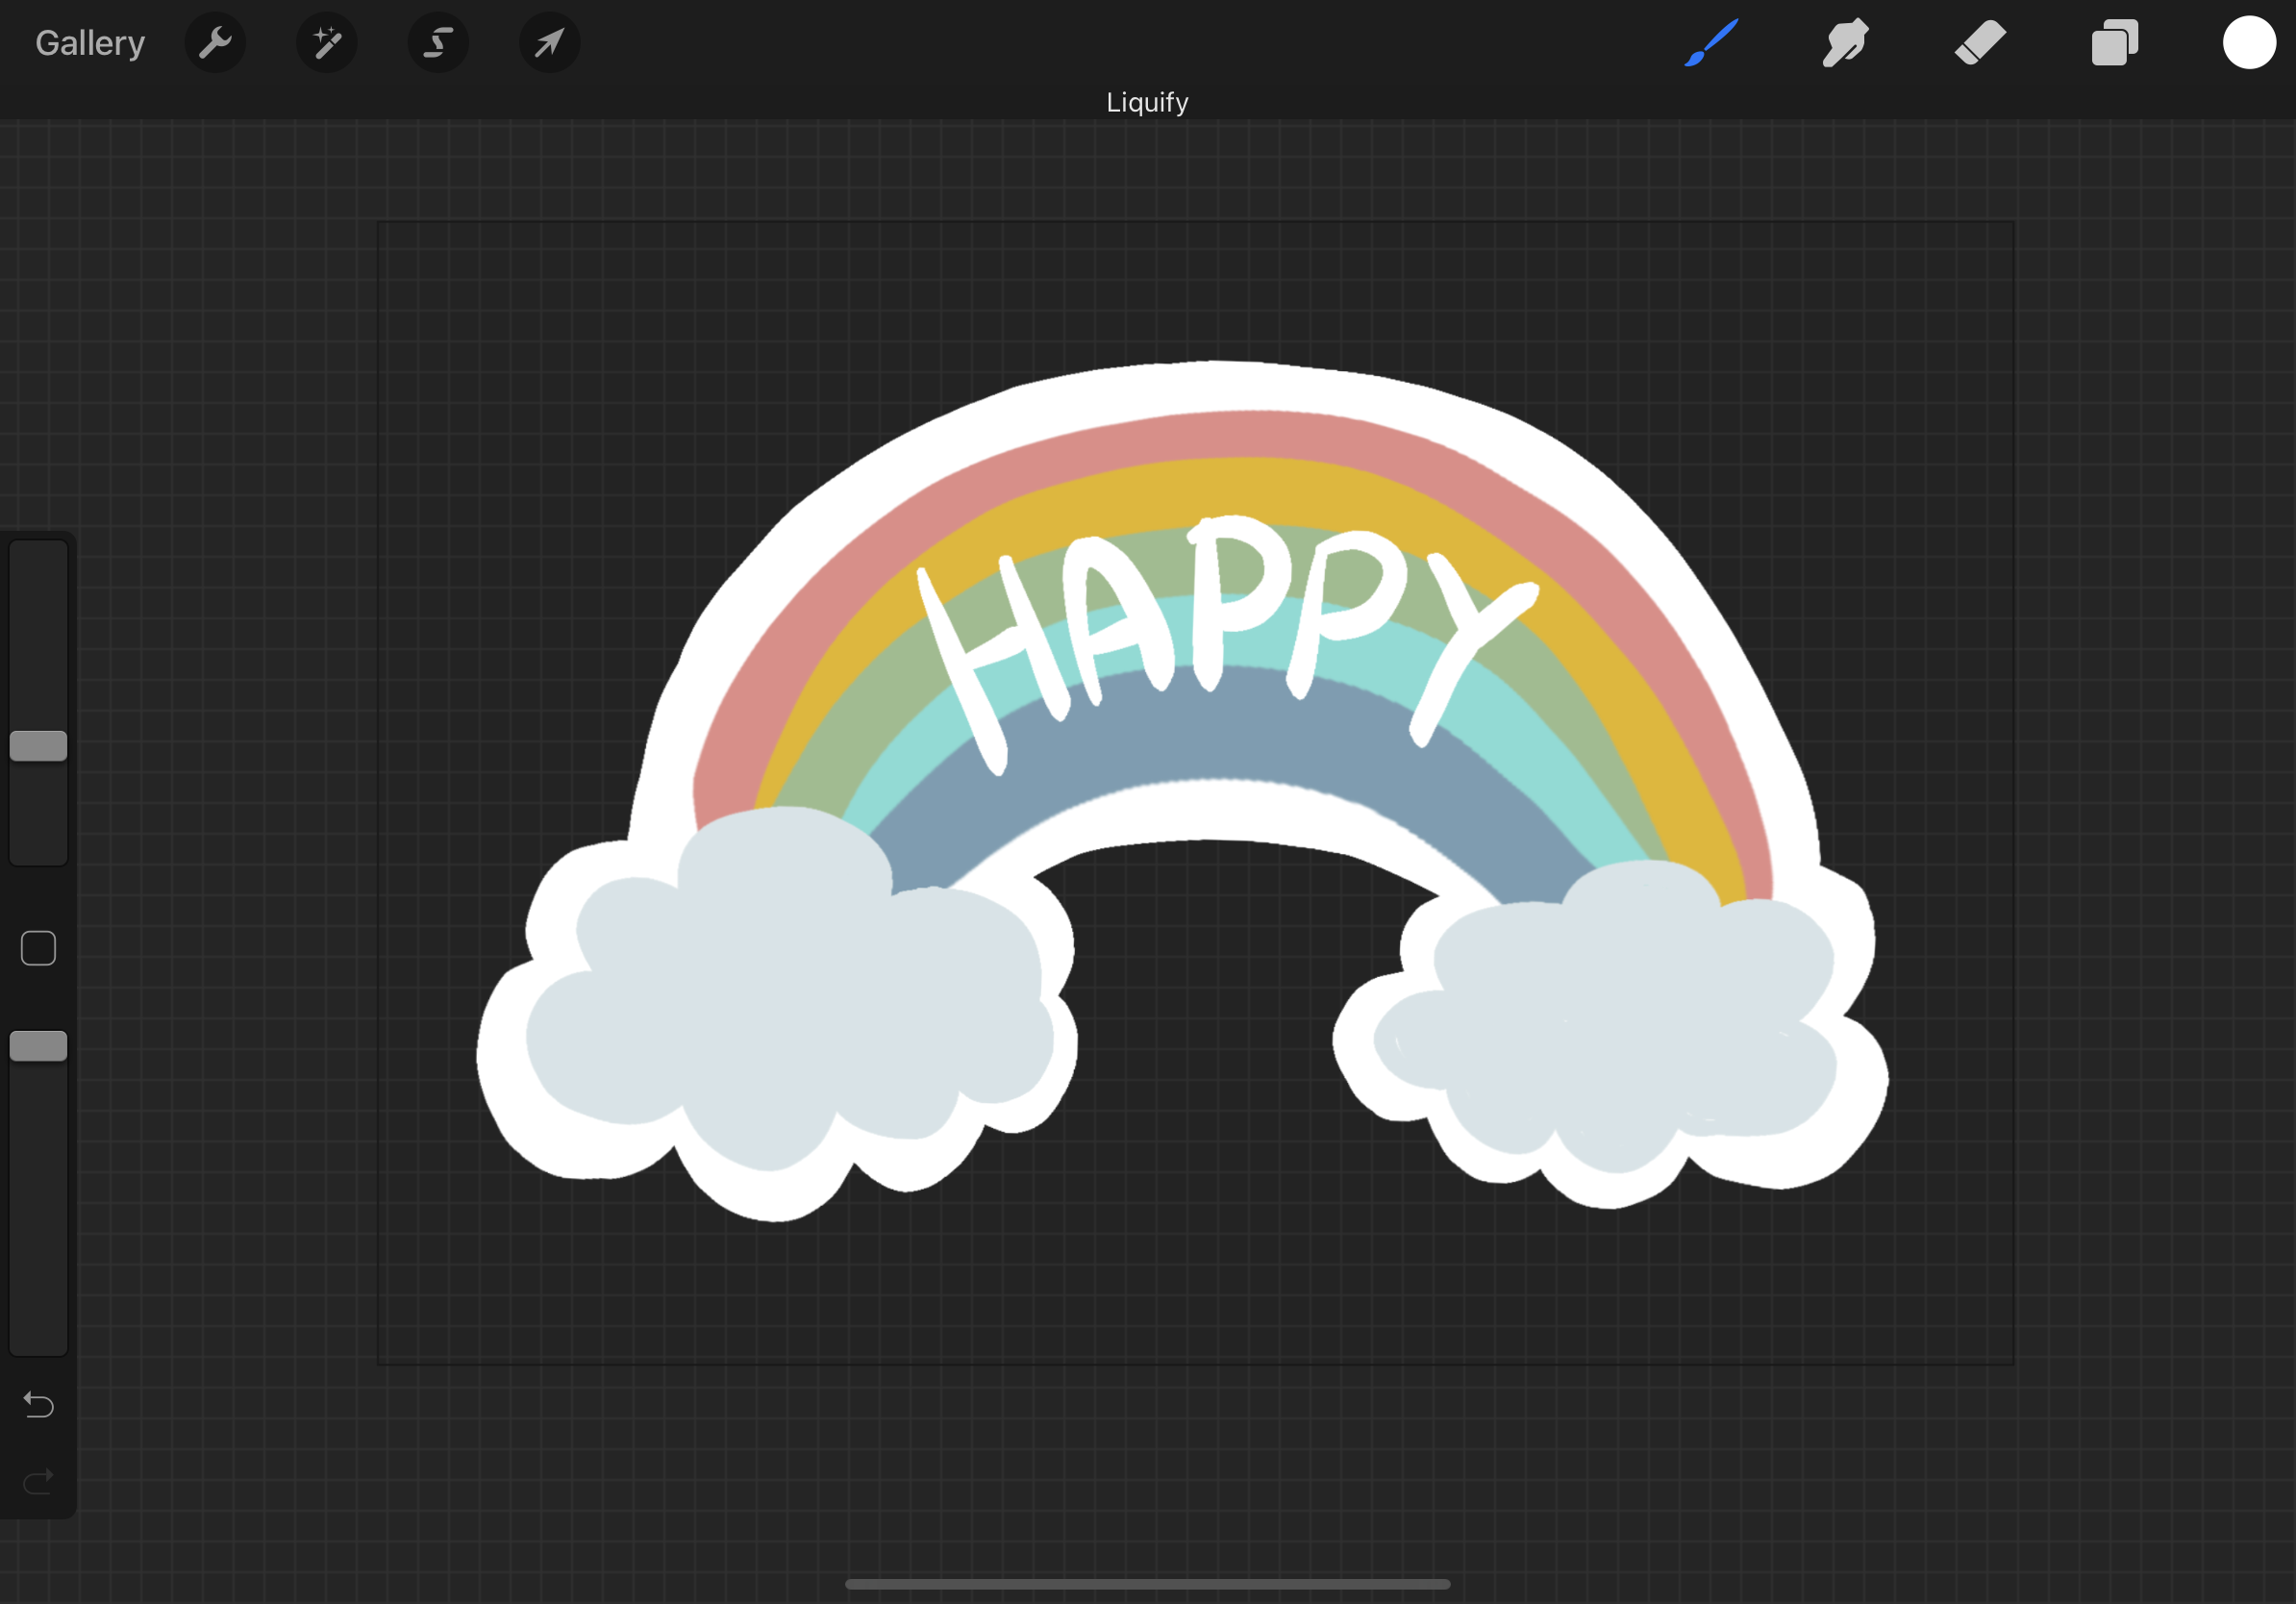Switch to the Smudge tool
The image size is (2296, 1604).
[1844, 42]
